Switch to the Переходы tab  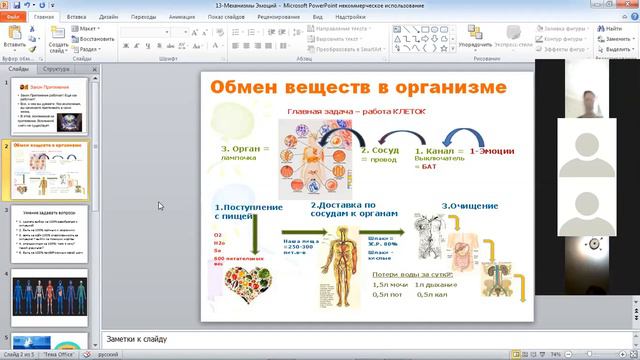click(x=143, y=17)
